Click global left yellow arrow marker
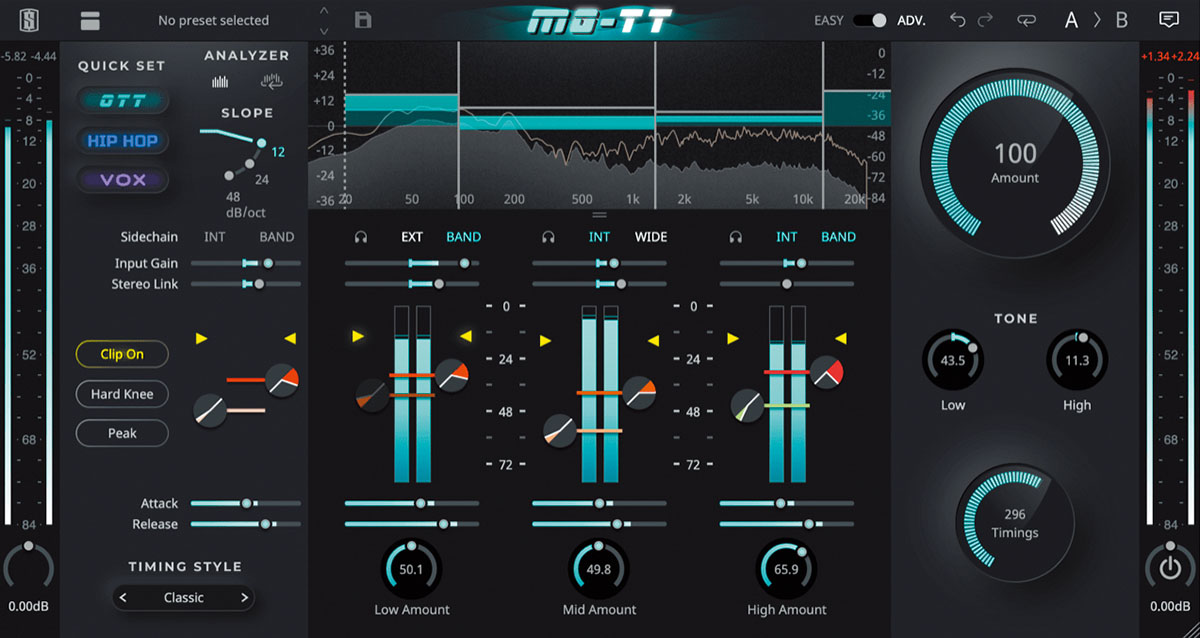 tap(203, 339)
